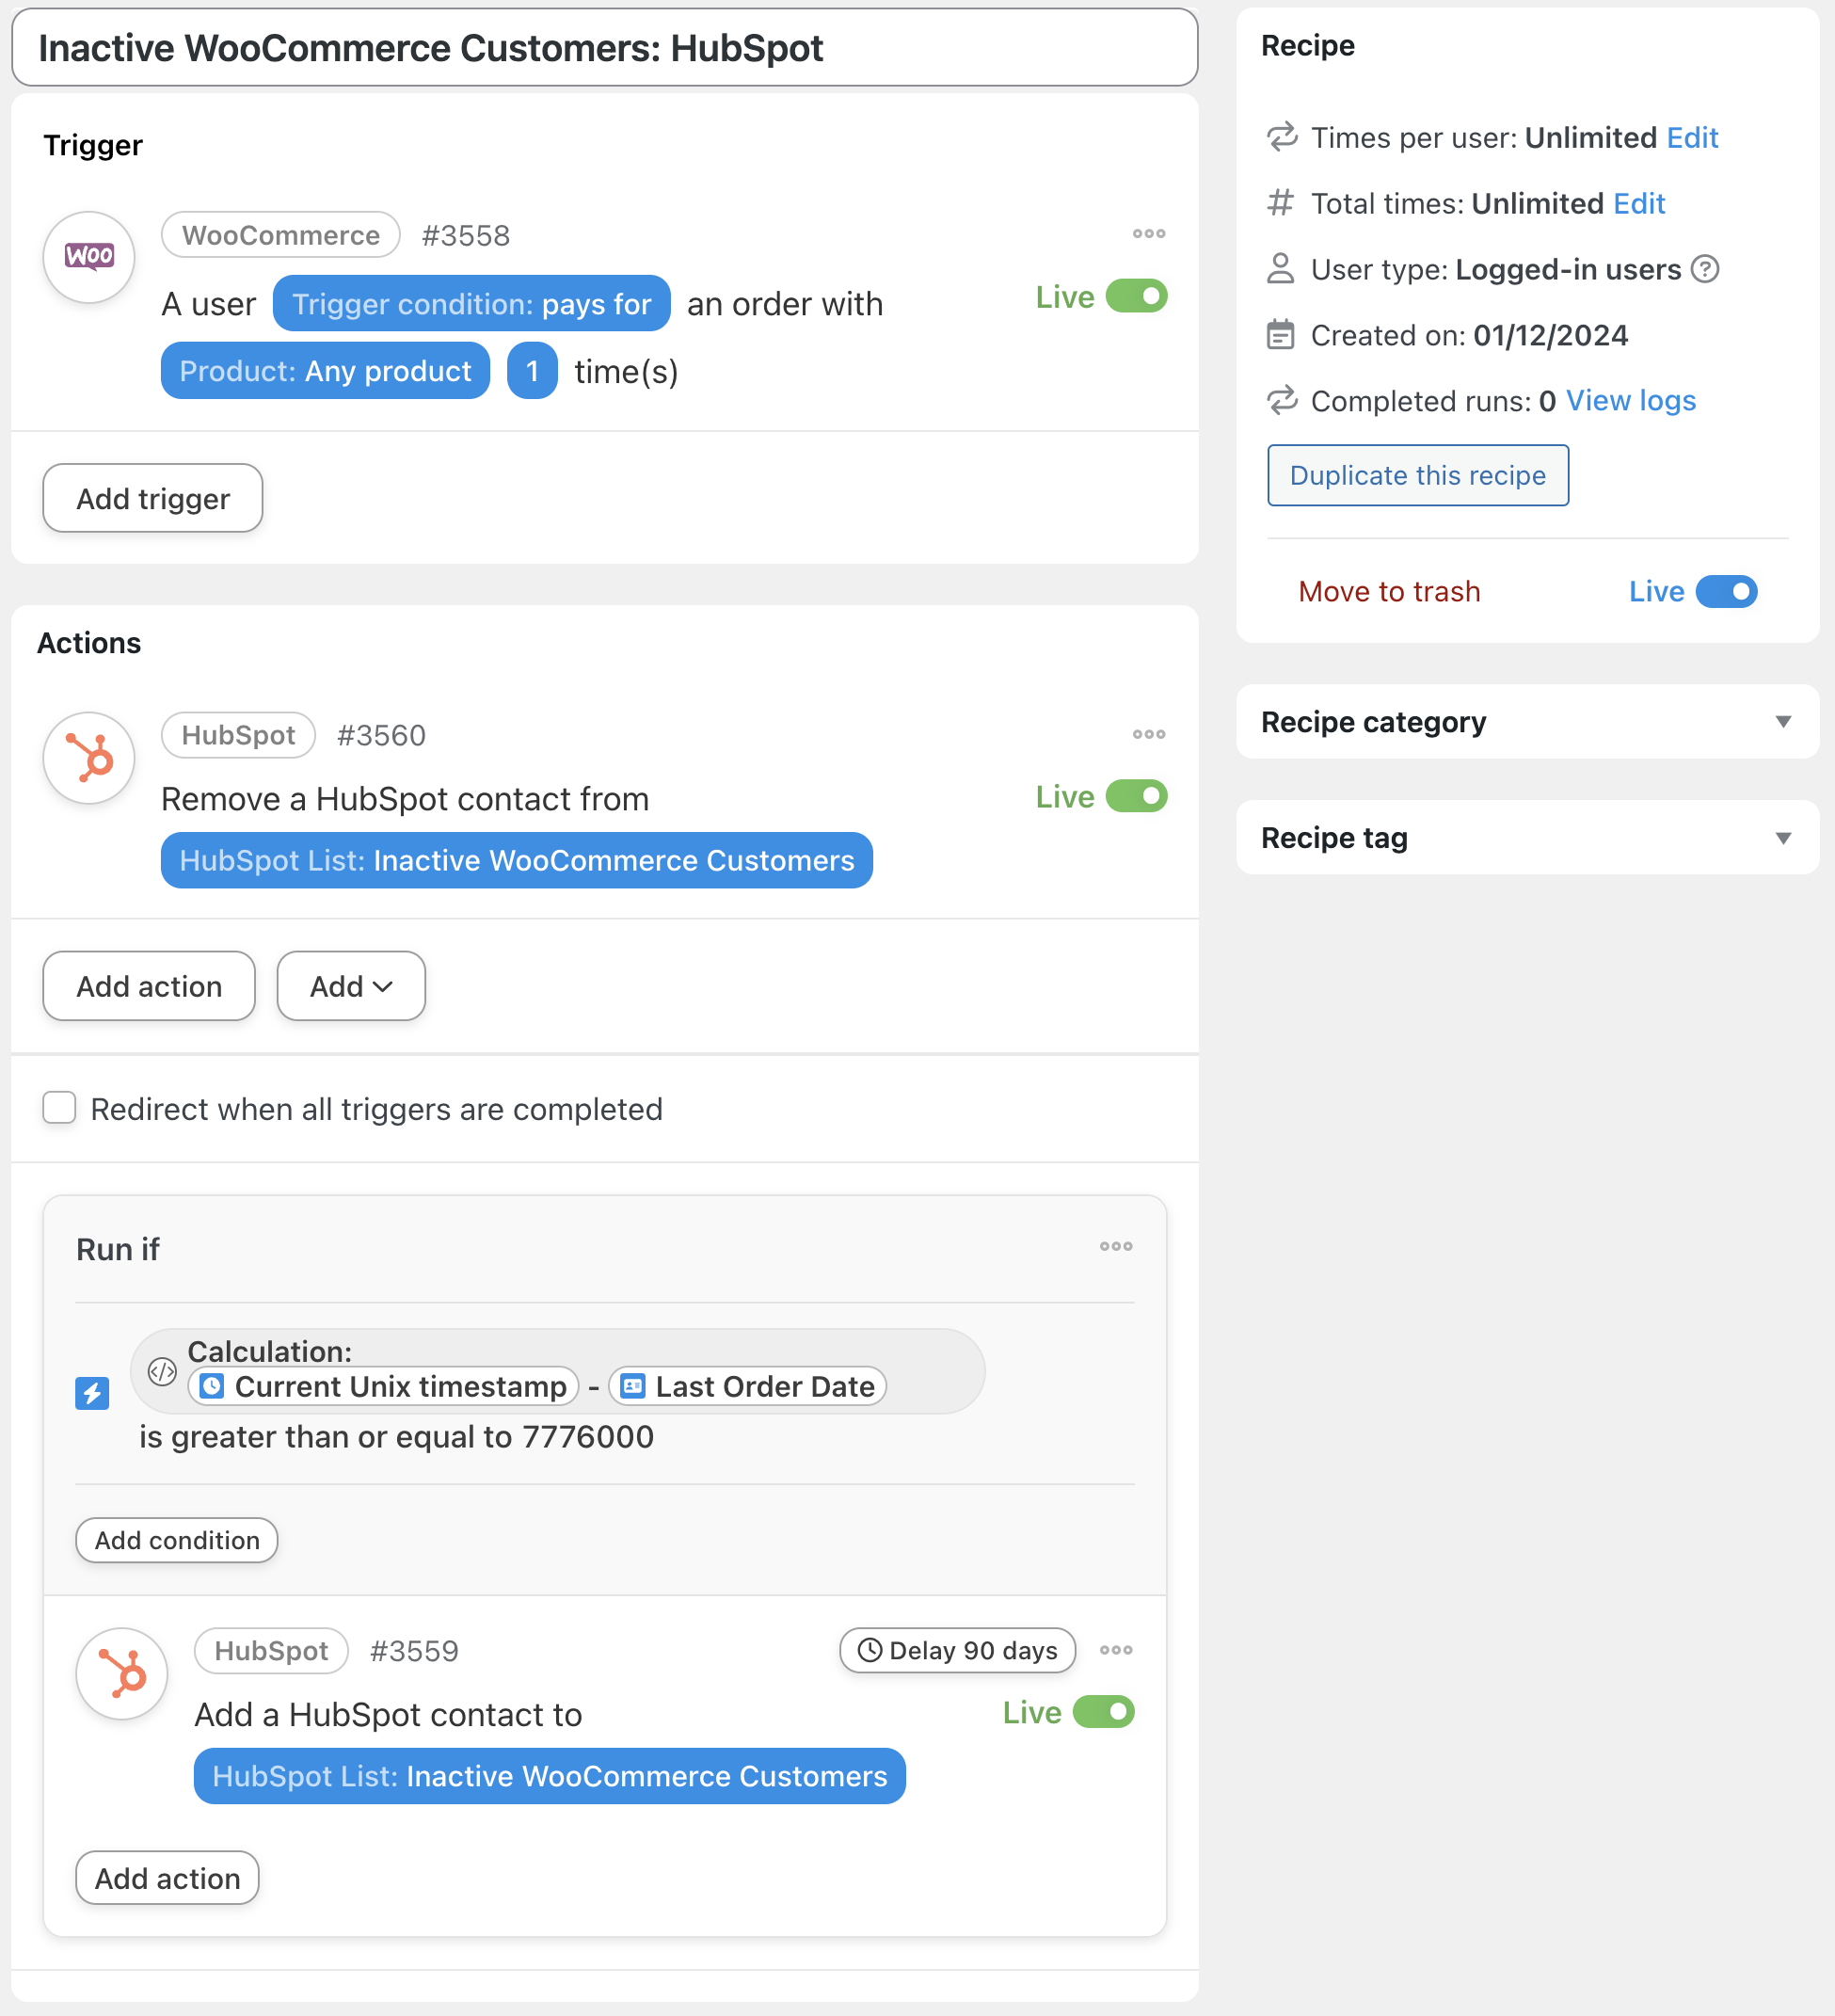
Task: Click the HubSpot logo beside action #3560
Action: pos(89,758)
